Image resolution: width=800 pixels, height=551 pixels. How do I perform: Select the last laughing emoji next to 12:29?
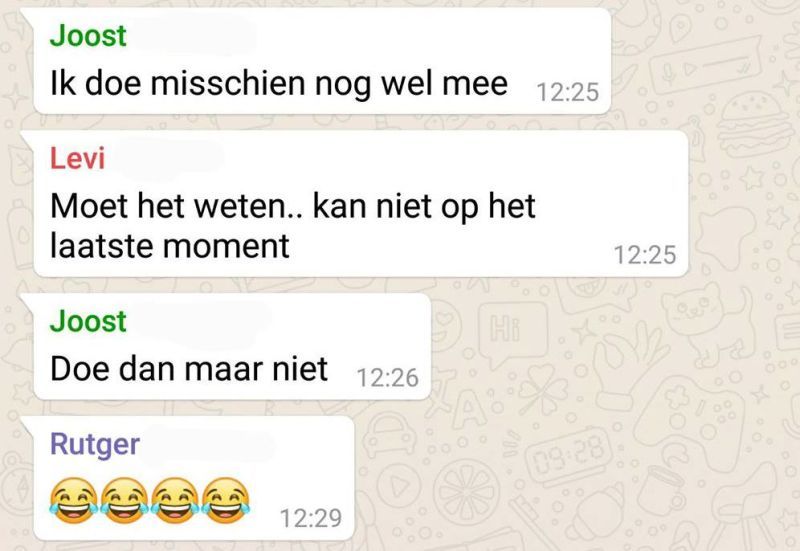click(226, 500)
